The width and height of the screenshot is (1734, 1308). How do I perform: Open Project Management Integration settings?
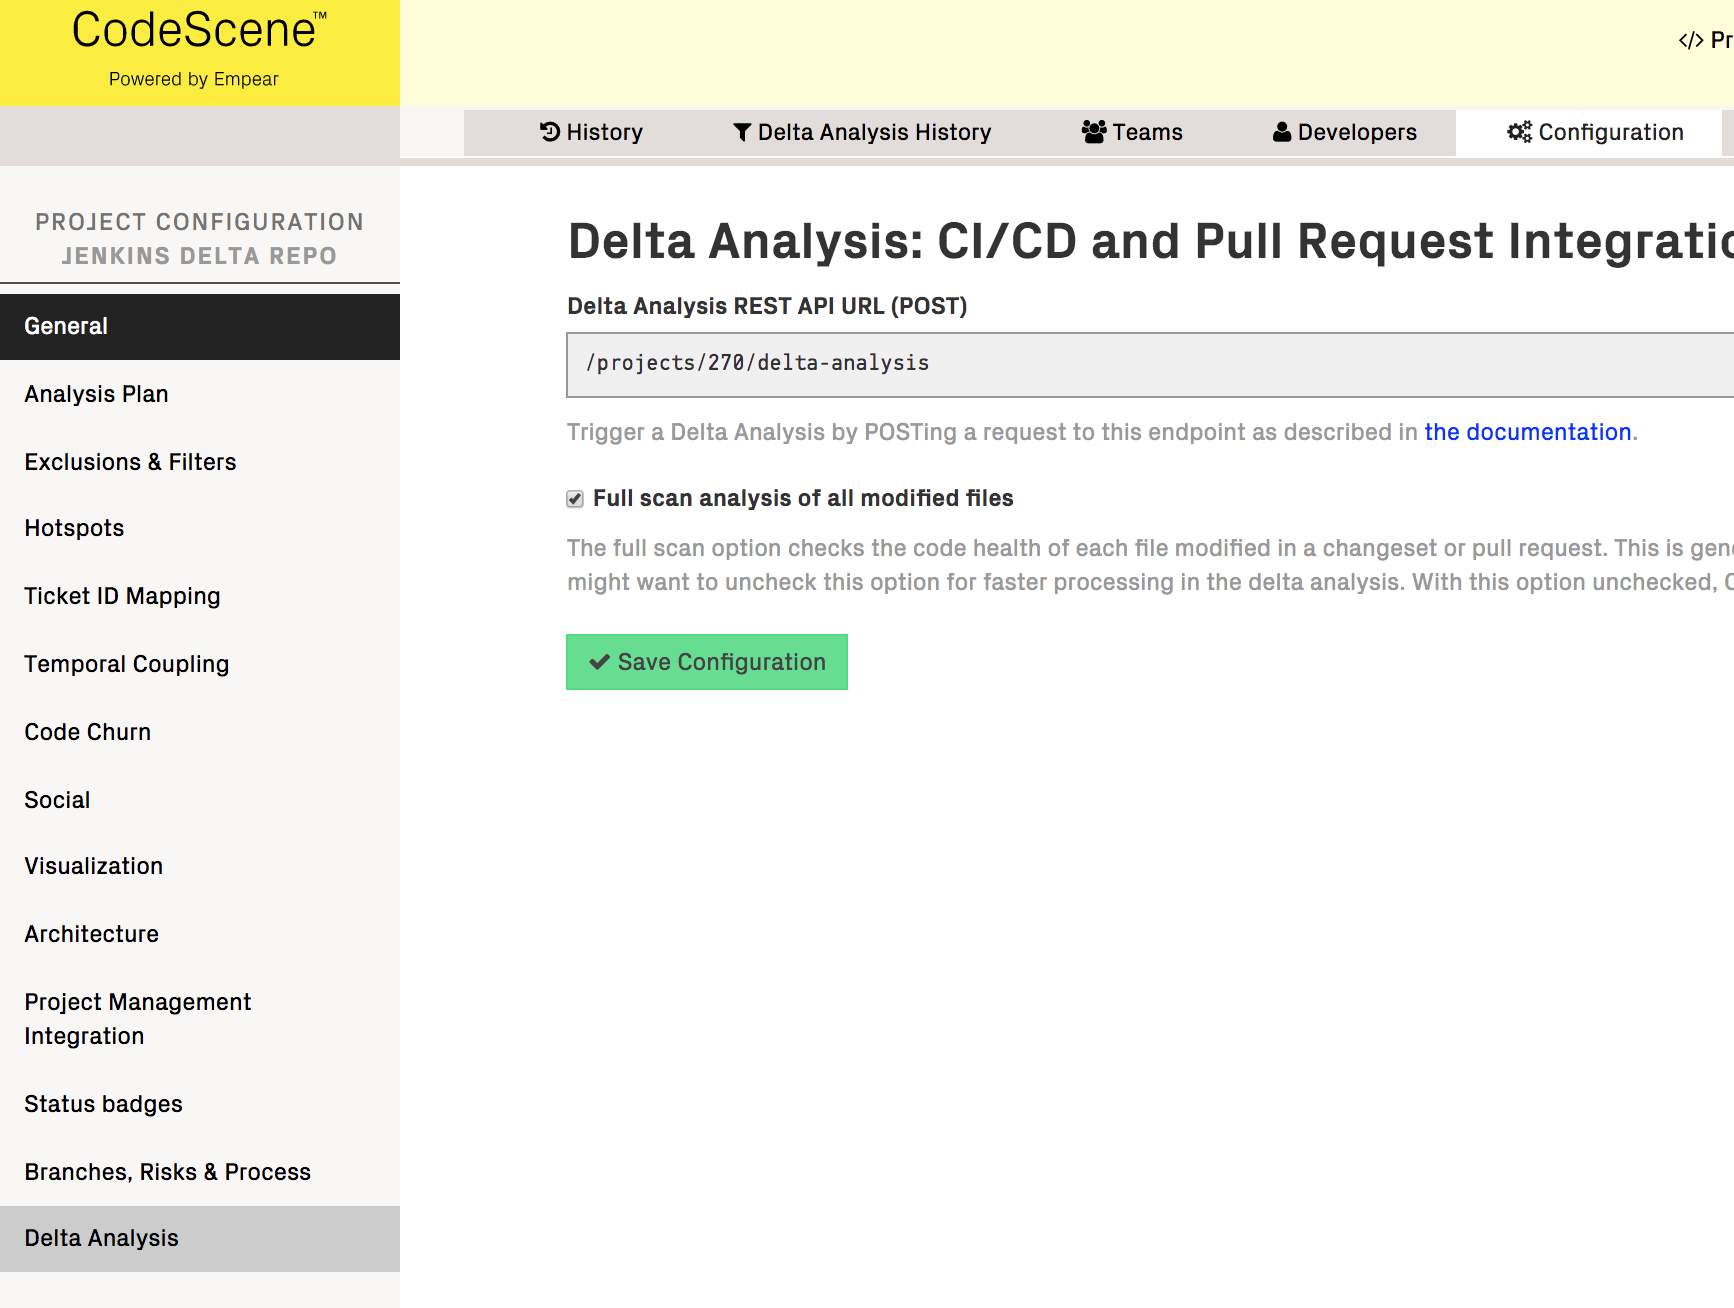[200, 1019]
